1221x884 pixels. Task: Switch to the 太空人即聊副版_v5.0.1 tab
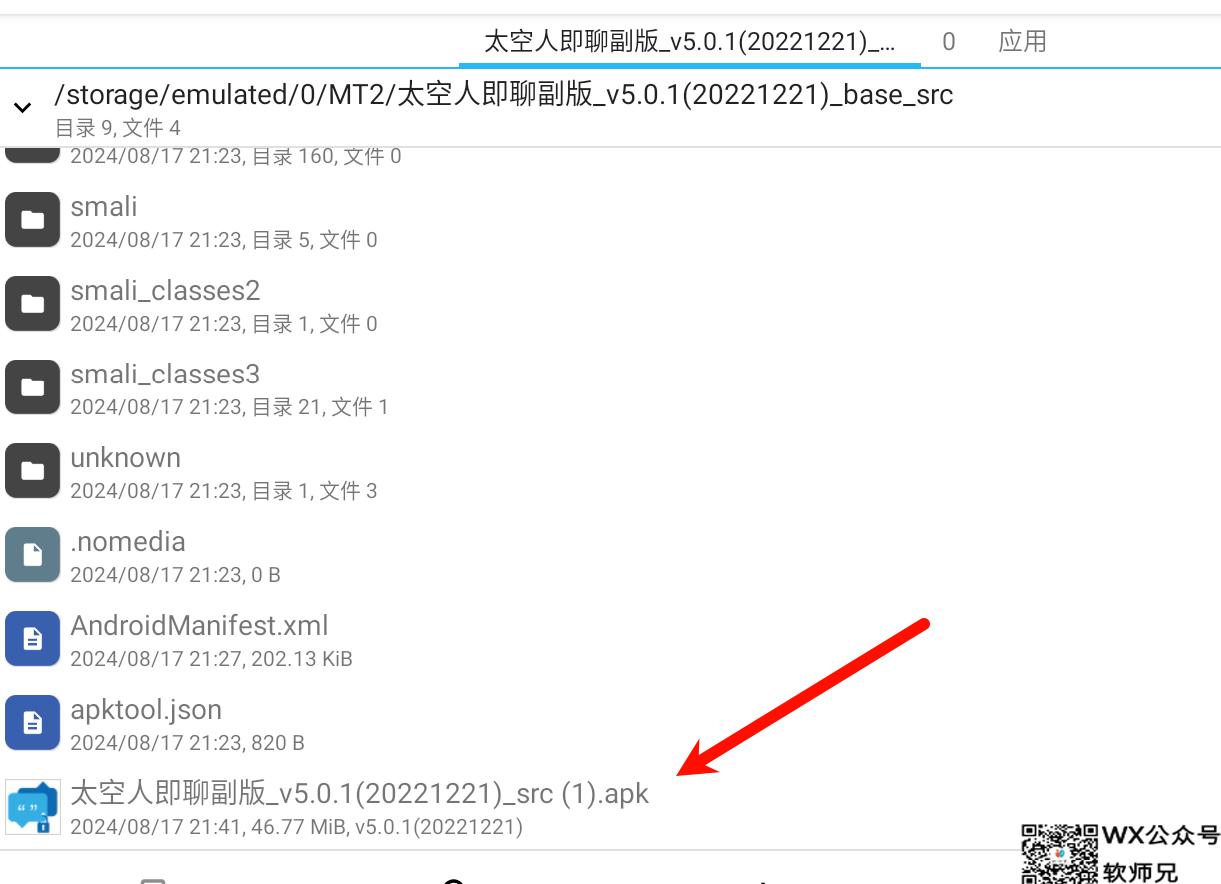point(690,41)
